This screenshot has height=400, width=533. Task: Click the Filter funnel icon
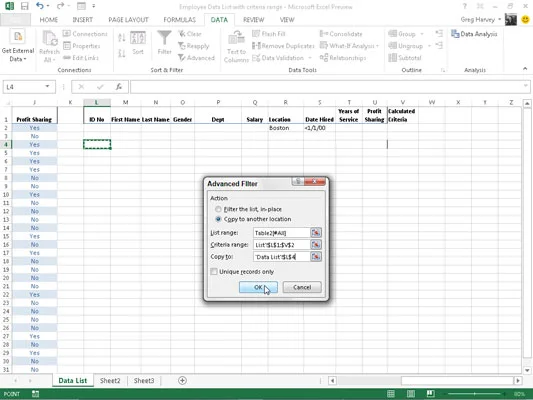click(x=164, y=38)
